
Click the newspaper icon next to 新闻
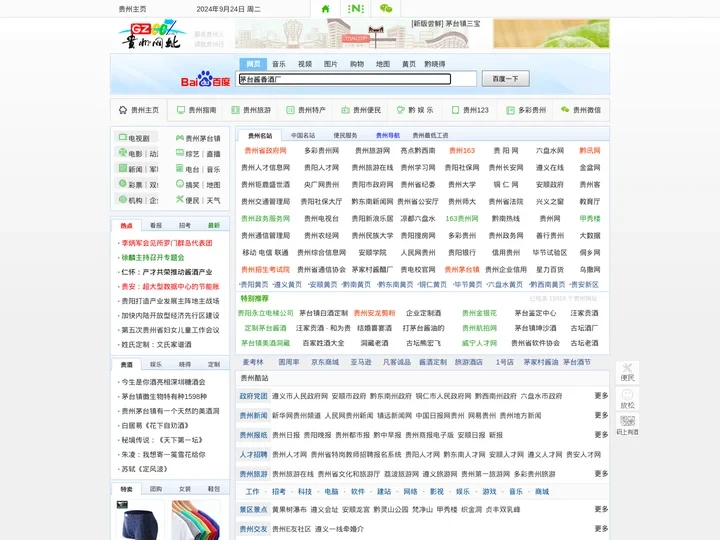tap(123, 168)
